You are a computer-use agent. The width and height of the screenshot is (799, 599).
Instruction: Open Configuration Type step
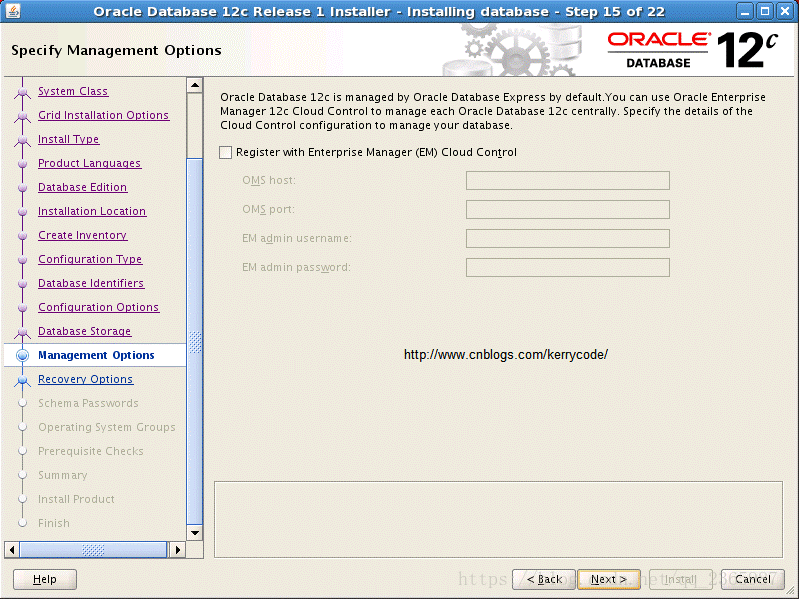tap(90, 259)
